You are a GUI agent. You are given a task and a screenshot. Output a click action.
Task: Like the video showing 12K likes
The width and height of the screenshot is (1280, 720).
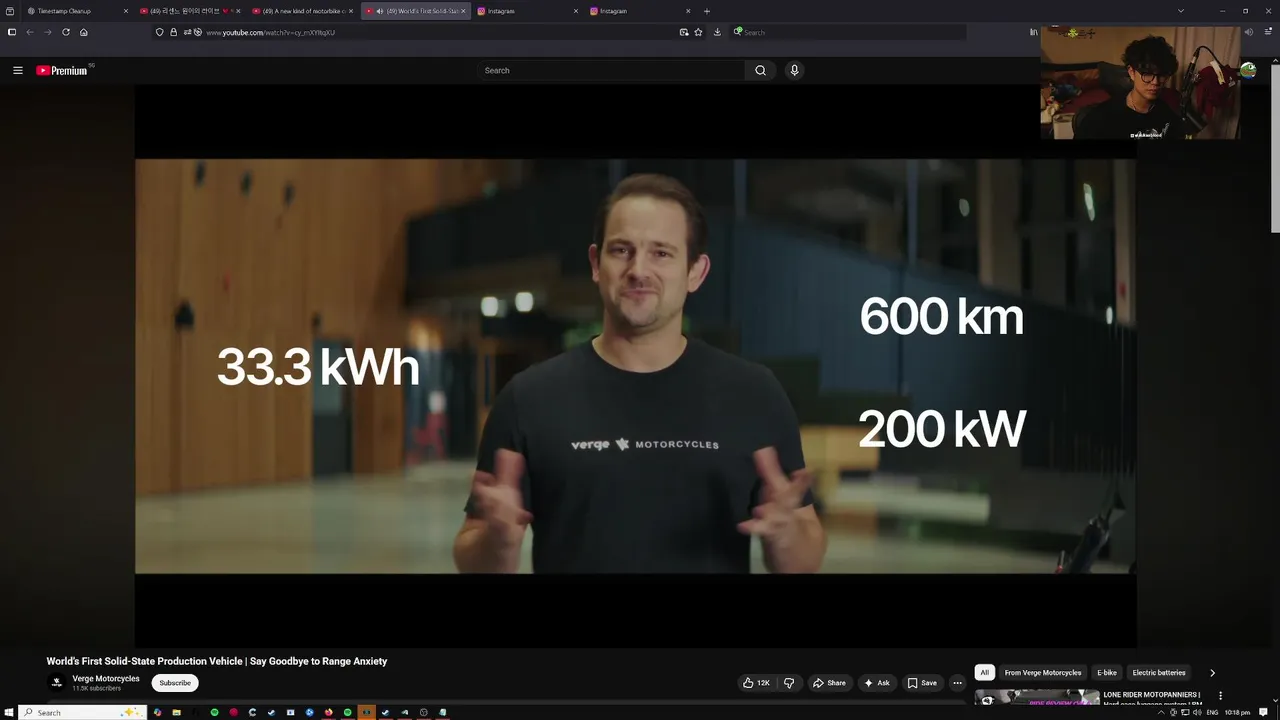(756, 683)
